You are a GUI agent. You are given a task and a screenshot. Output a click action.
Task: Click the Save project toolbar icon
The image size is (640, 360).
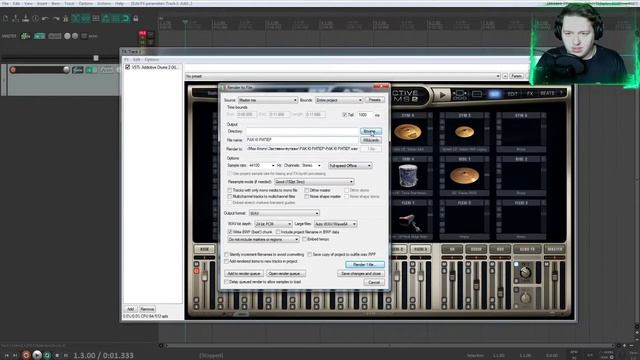pyautogui.click(x=25, y=18)
